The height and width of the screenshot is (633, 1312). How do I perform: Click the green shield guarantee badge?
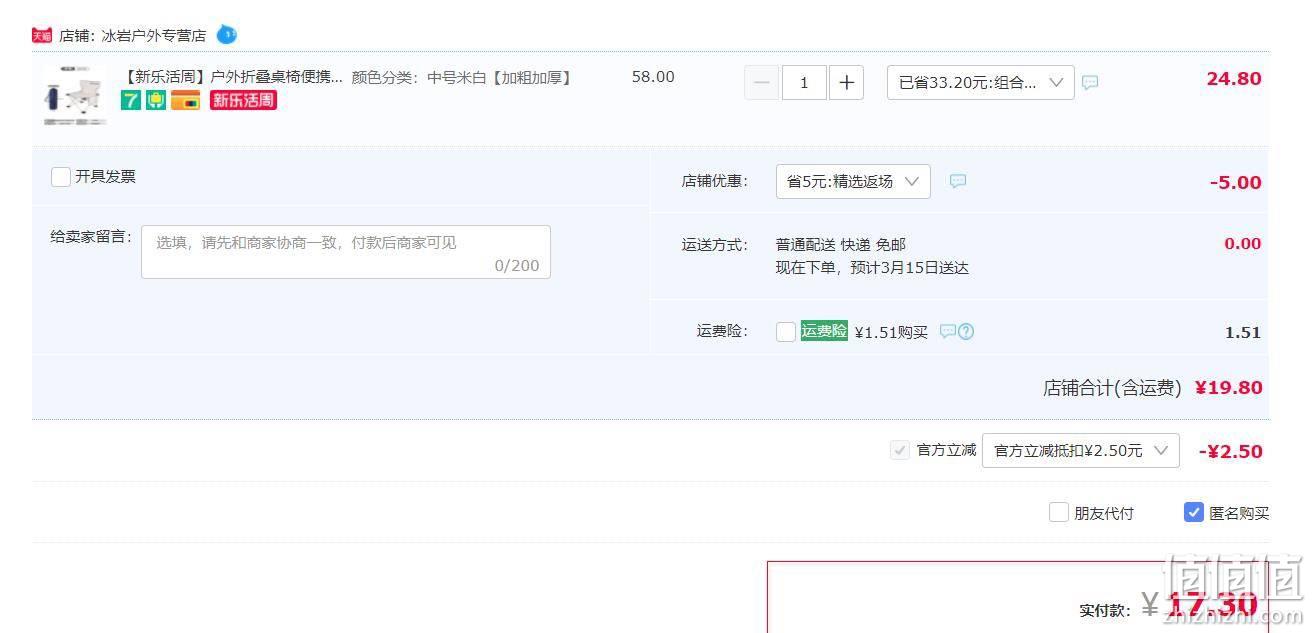[156, 100]
